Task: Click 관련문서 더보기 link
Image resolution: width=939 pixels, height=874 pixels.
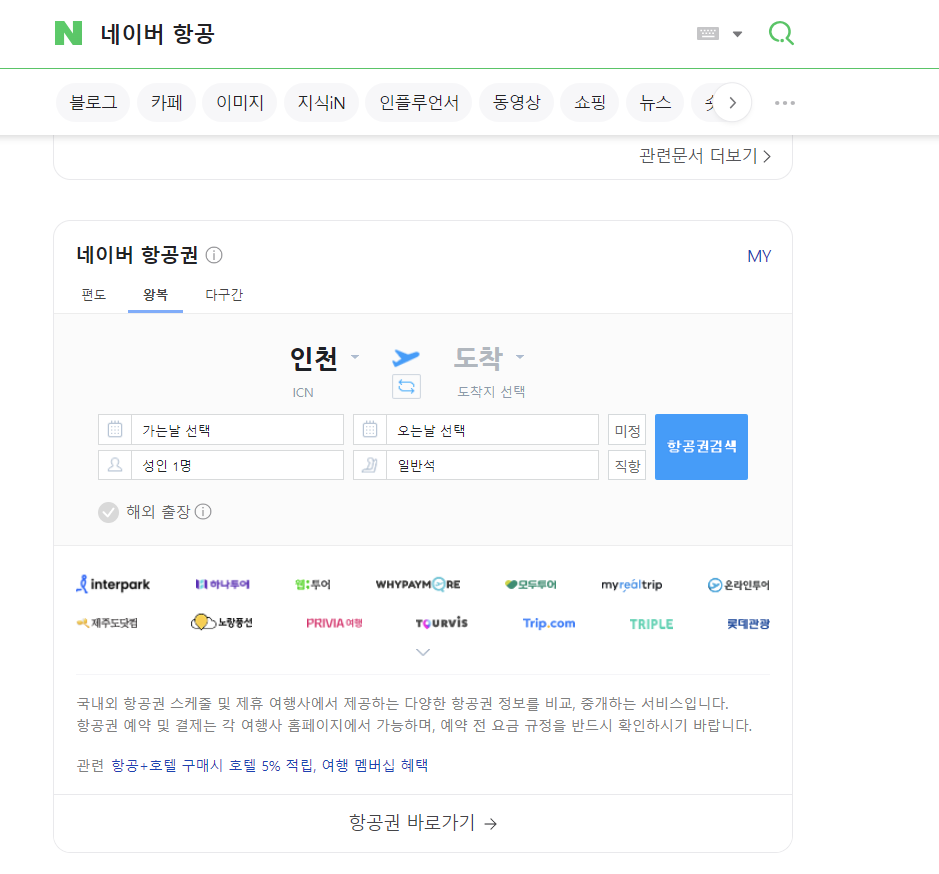Action: 705,156
